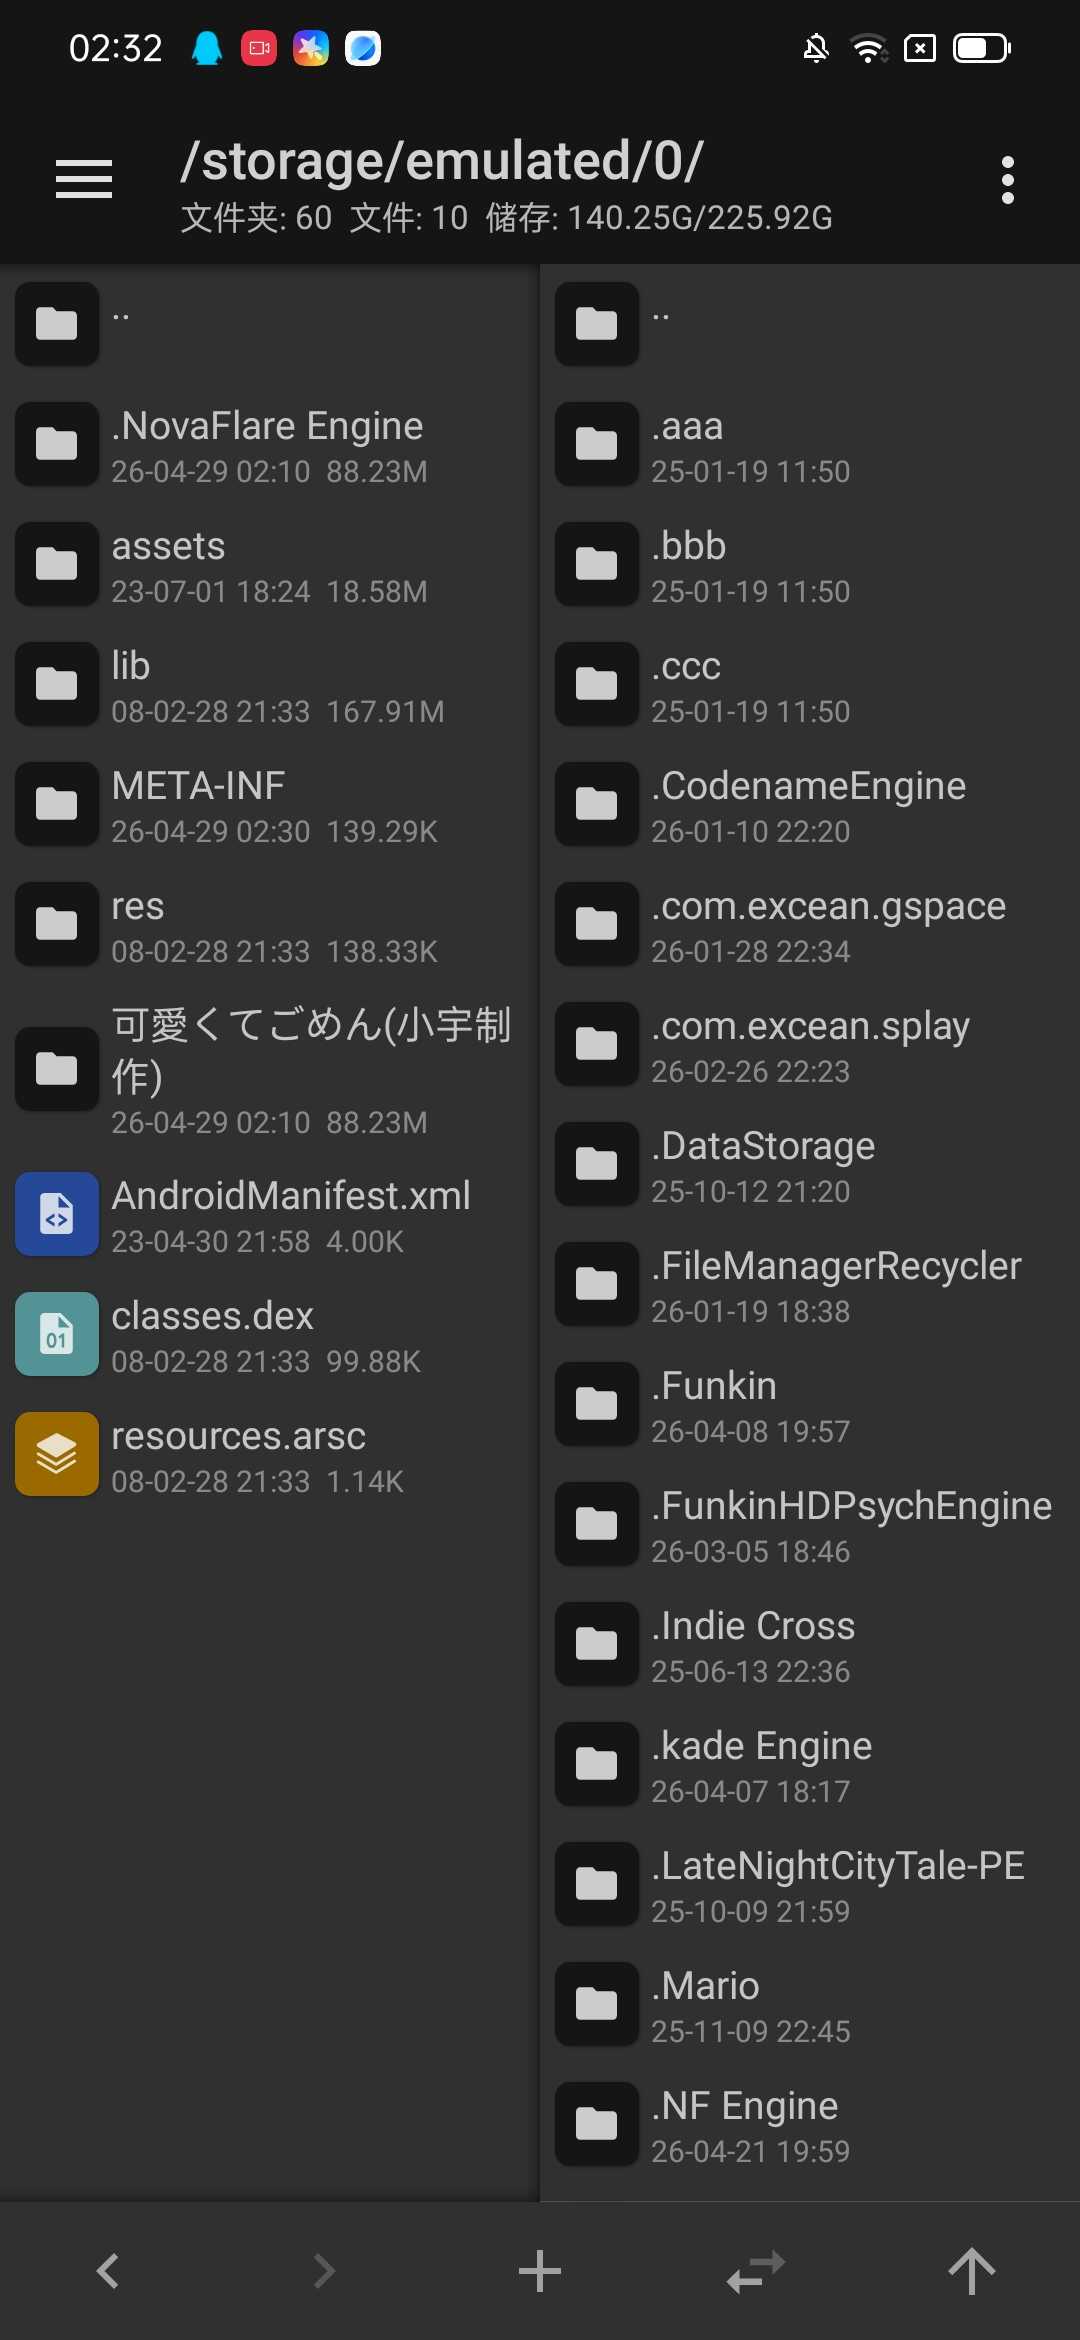Open the .FunkinHDPsychEngine folder

[x=850, y=1524]
